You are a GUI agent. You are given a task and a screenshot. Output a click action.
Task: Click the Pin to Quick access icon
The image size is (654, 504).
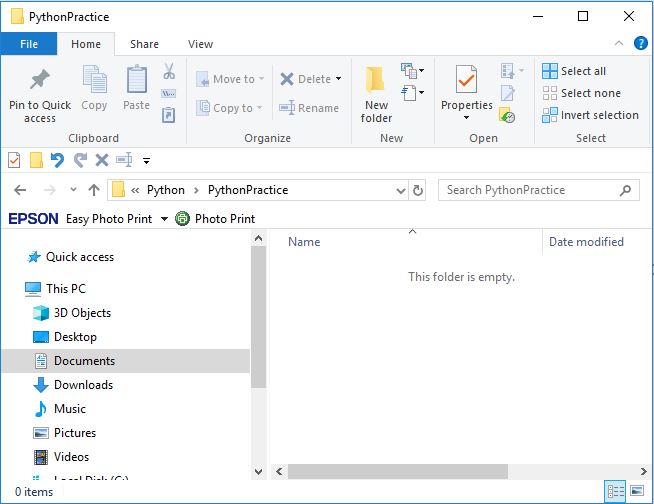(40, 79)
